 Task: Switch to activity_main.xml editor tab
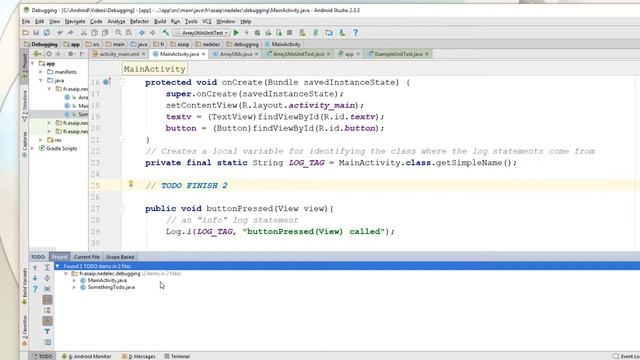tap(119, 54)
